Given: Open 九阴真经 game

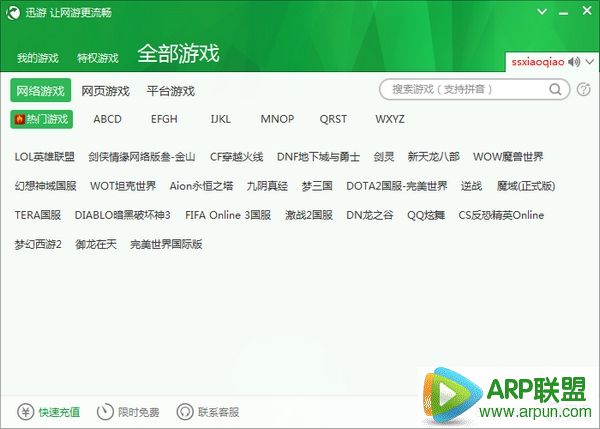Looking at the screenshot, I should (267, 186).
